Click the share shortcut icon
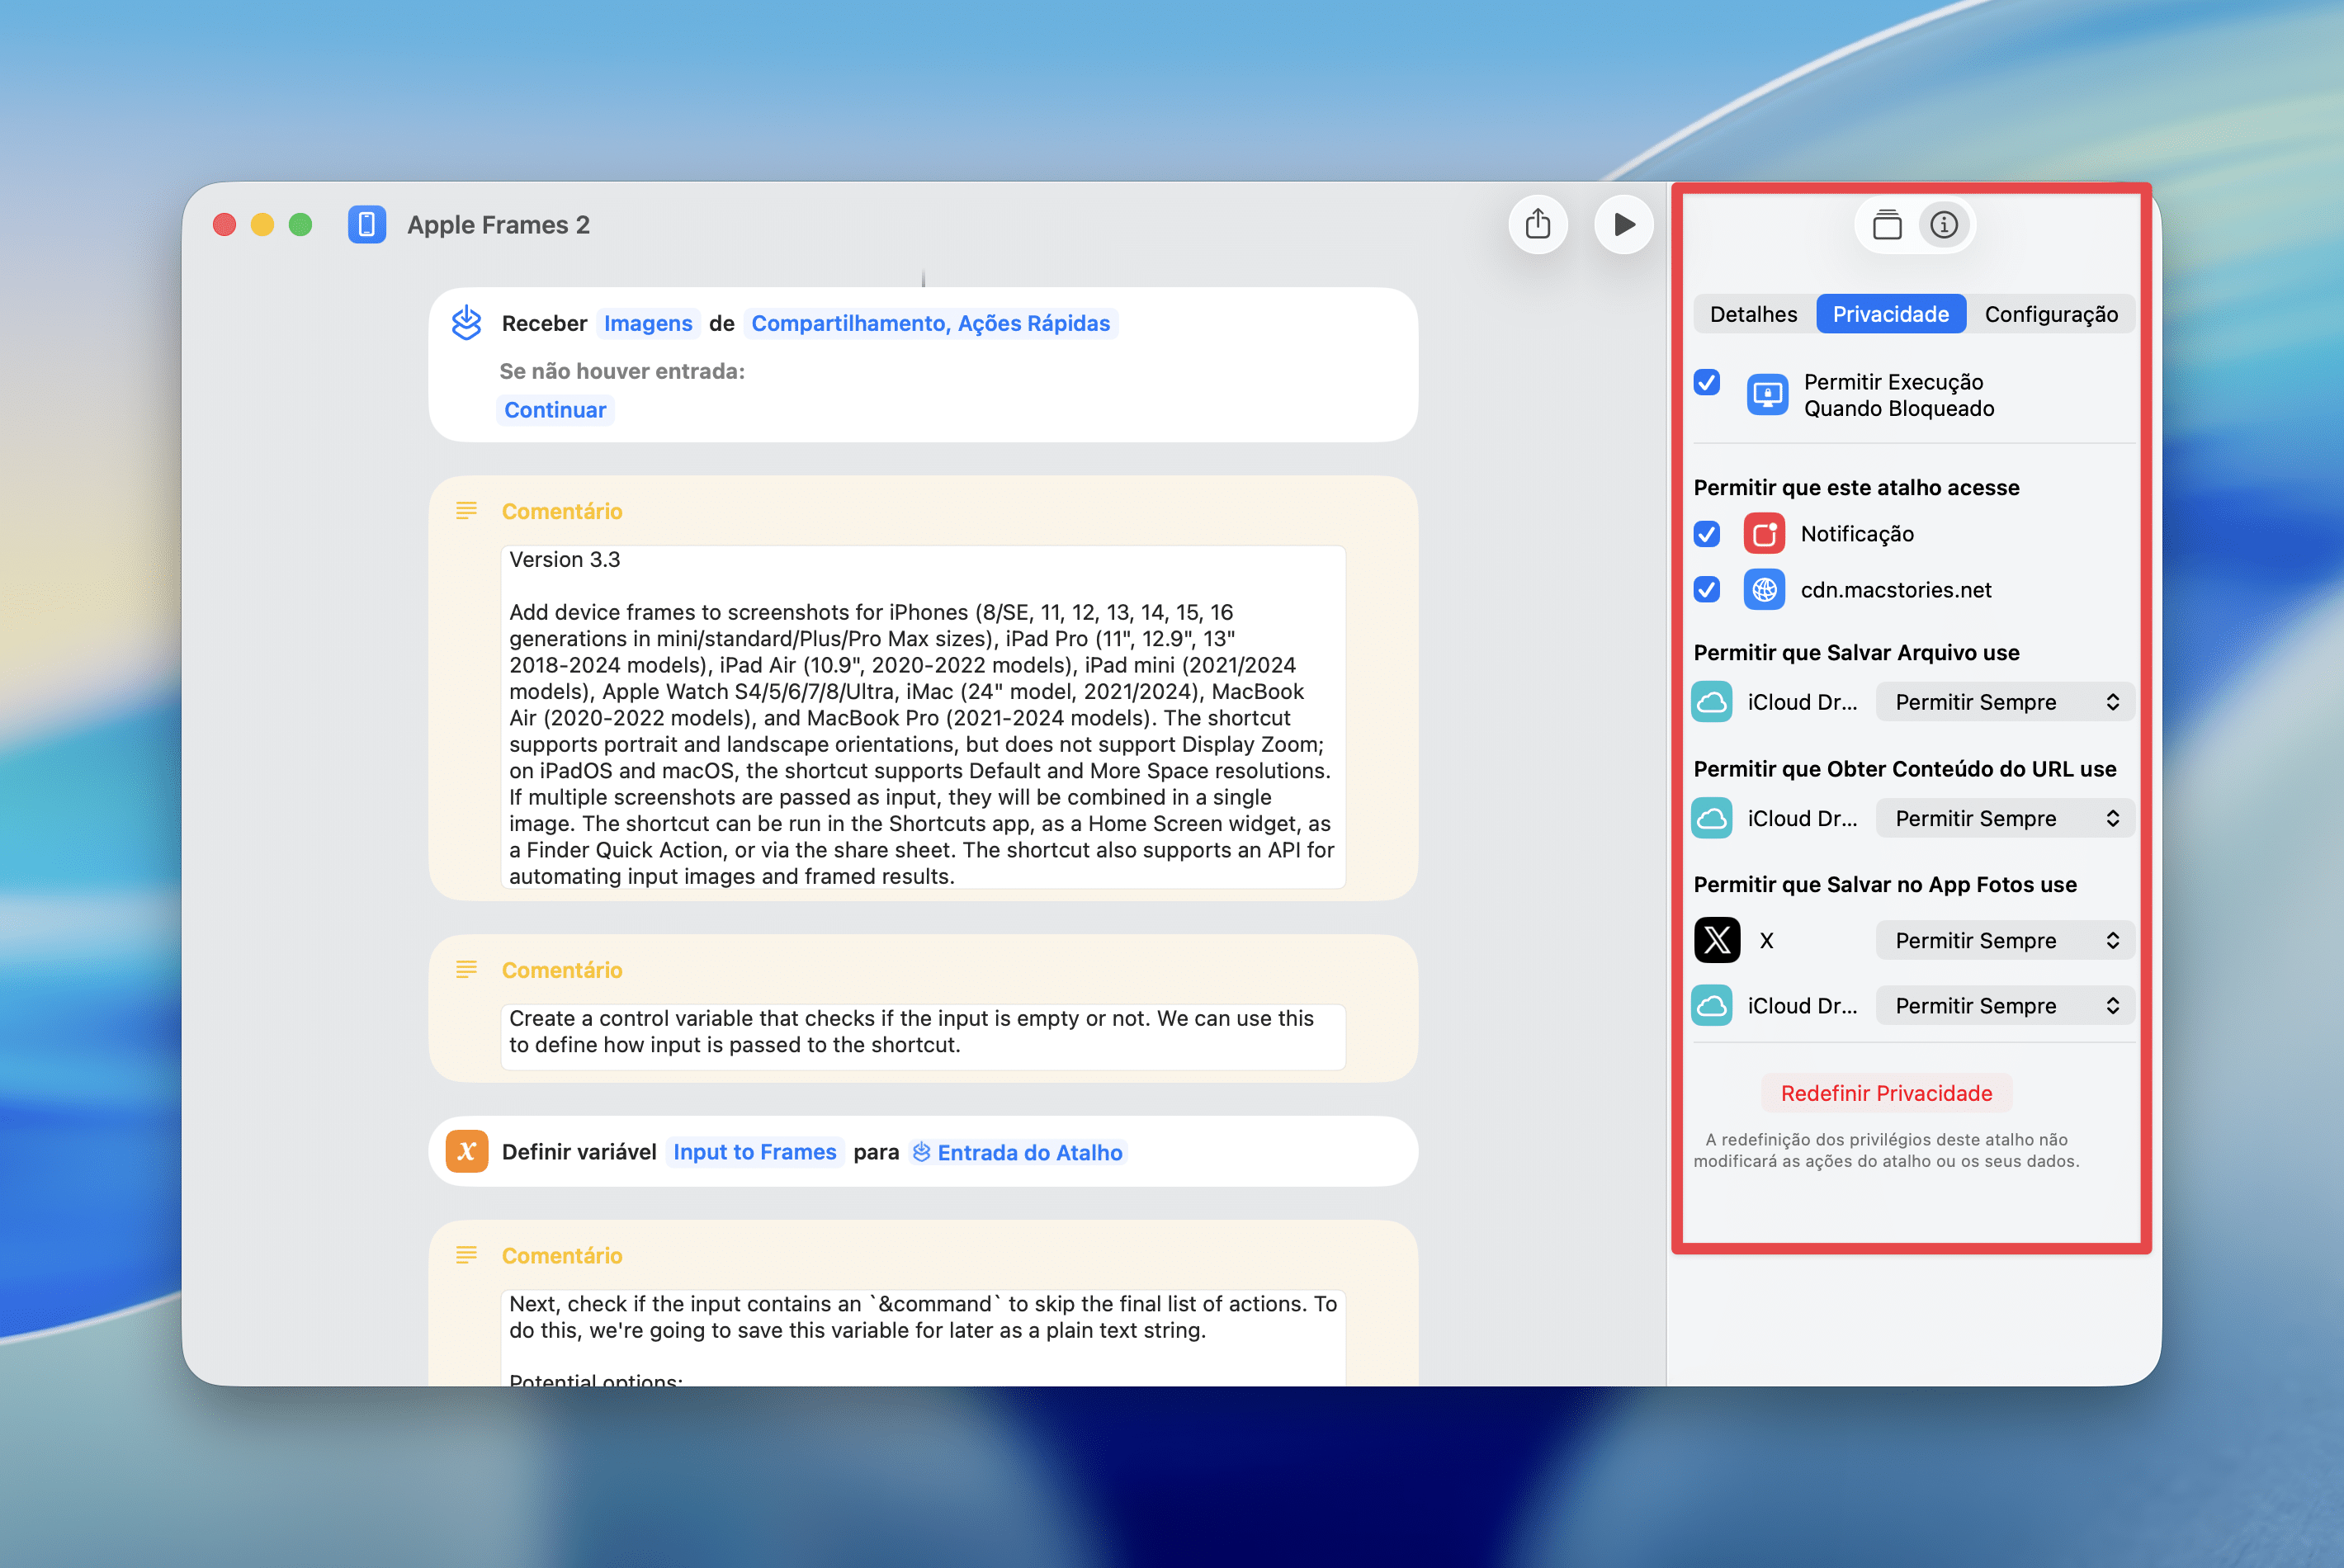The width and height of the screenshot is (2344, 1568). (x=1537, y=224)
